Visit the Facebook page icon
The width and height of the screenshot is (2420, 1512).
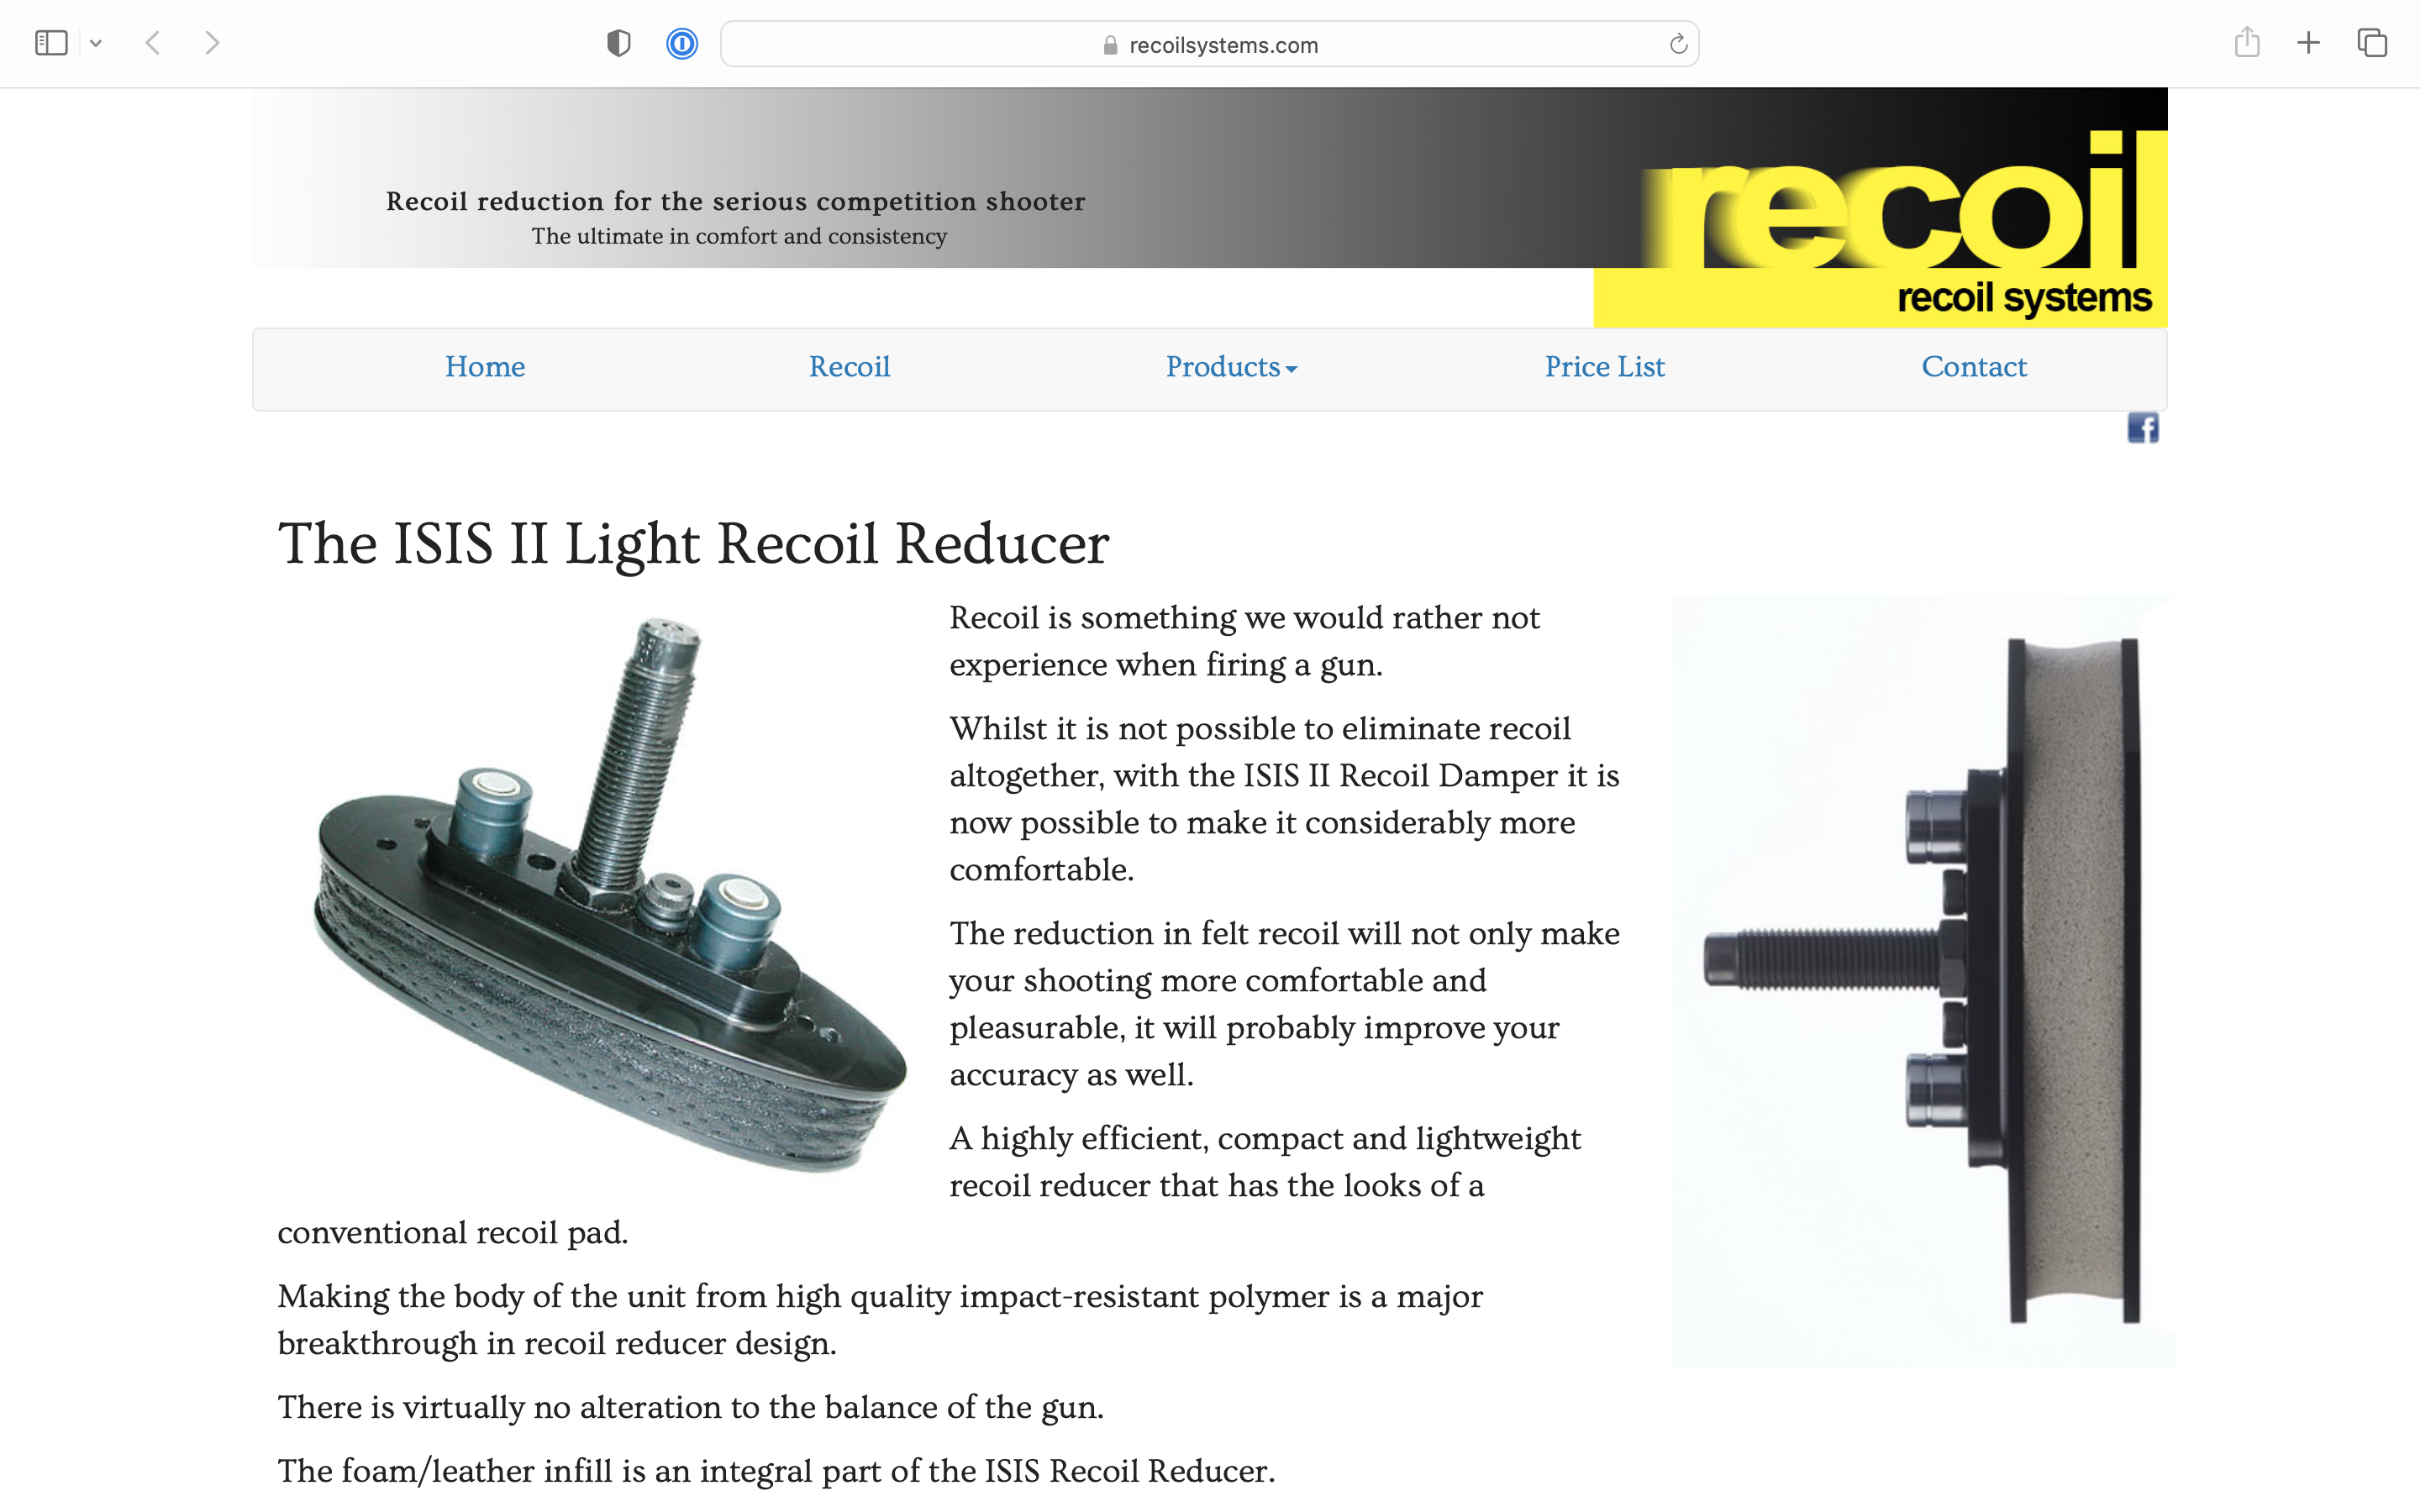pyautogui.click(x=2142, y=428)
